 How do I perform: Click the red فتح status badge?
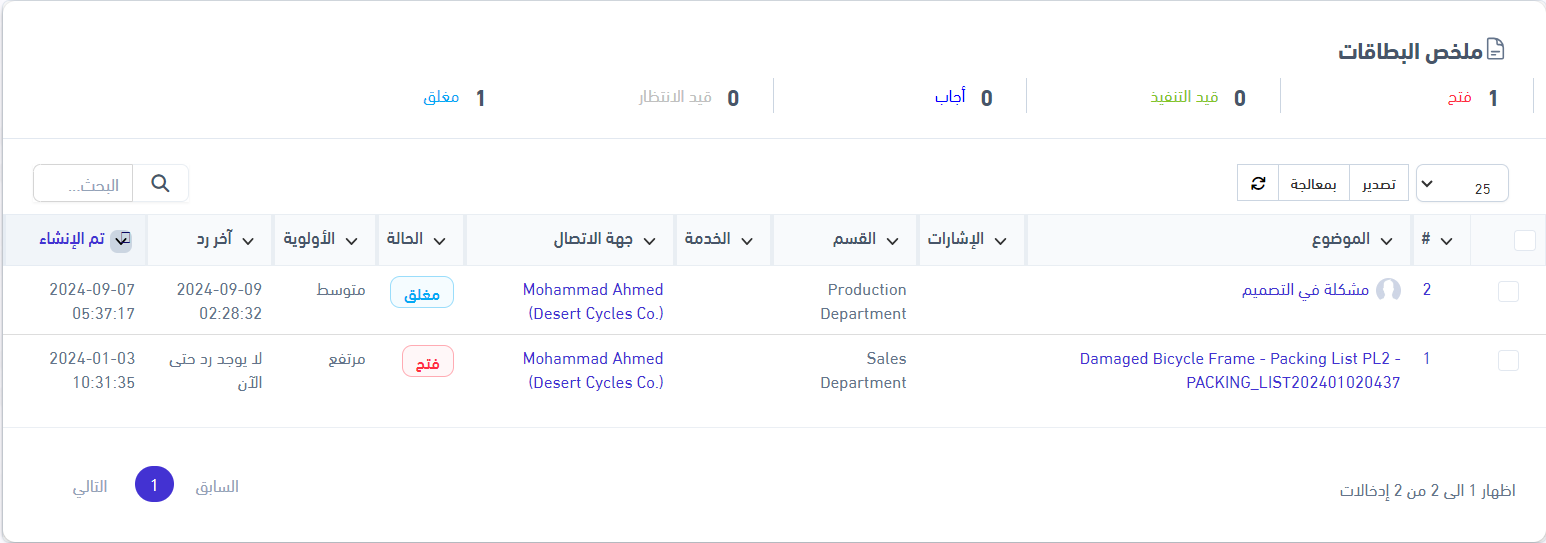428,361
